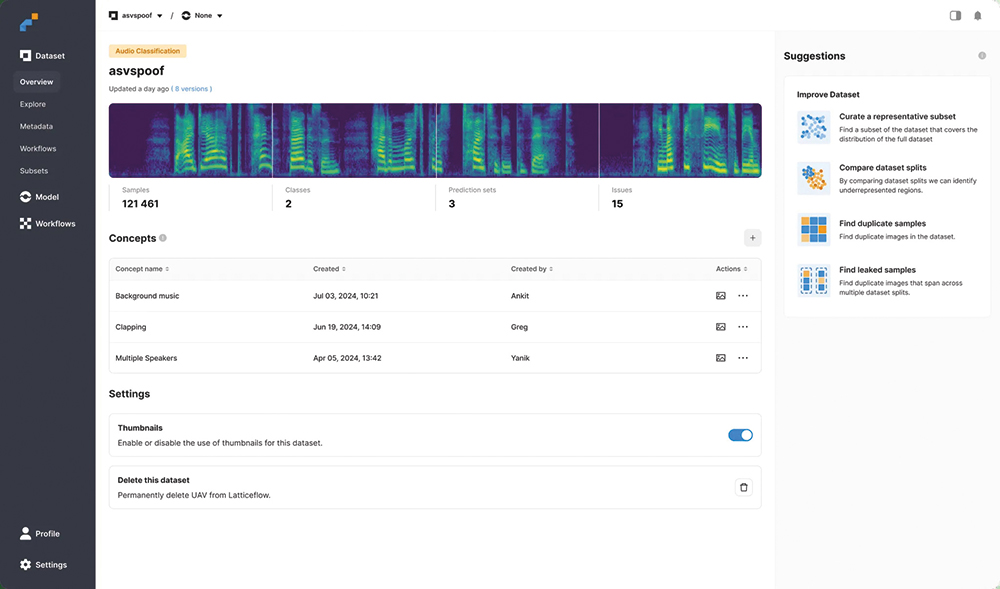Viewport: 1000px width, 589px height.
Task: Click Find leaked samples icon
Action: tap(814, 280)
